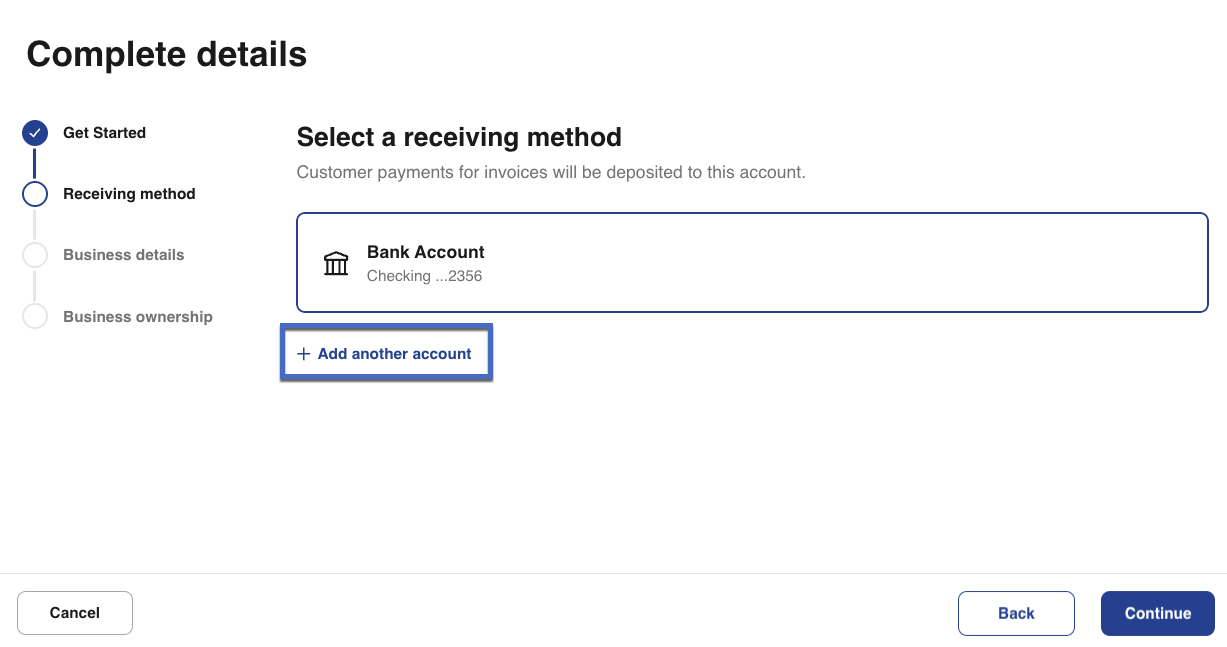Click the Bank Account title text
Image resolution: width=1227 pixels, height=647 pixels.
point(425,252)
